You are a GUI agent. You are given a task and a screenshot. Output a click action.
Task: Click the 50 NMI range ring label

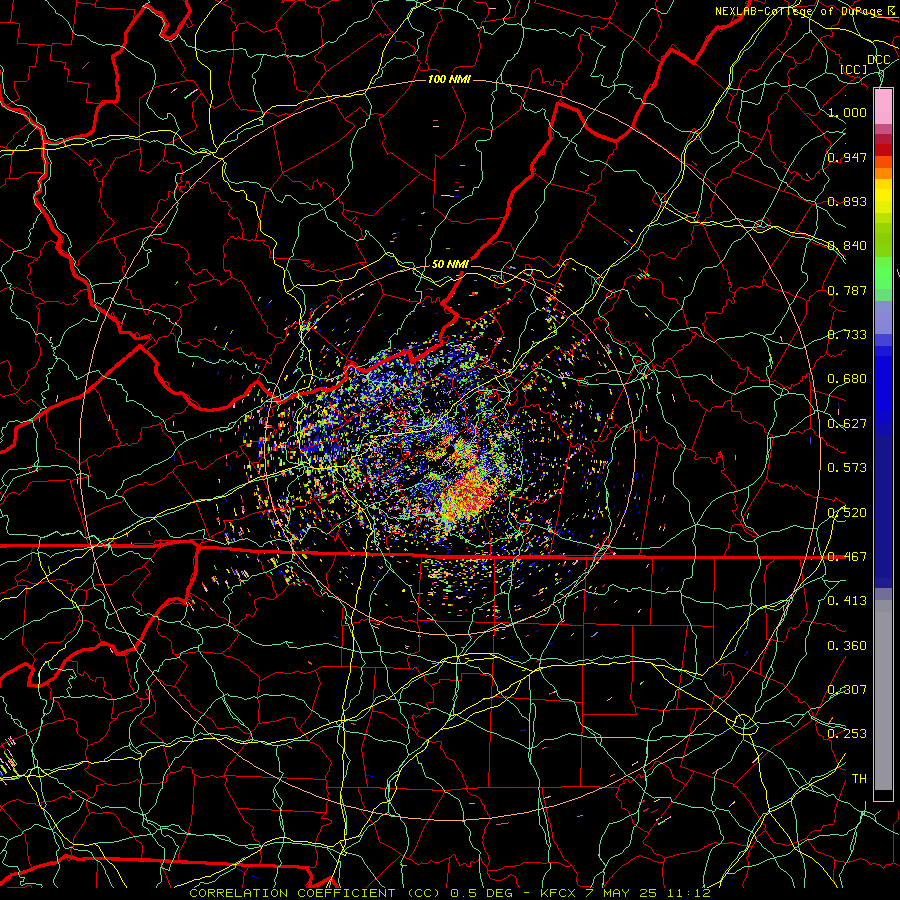(450, 264)
